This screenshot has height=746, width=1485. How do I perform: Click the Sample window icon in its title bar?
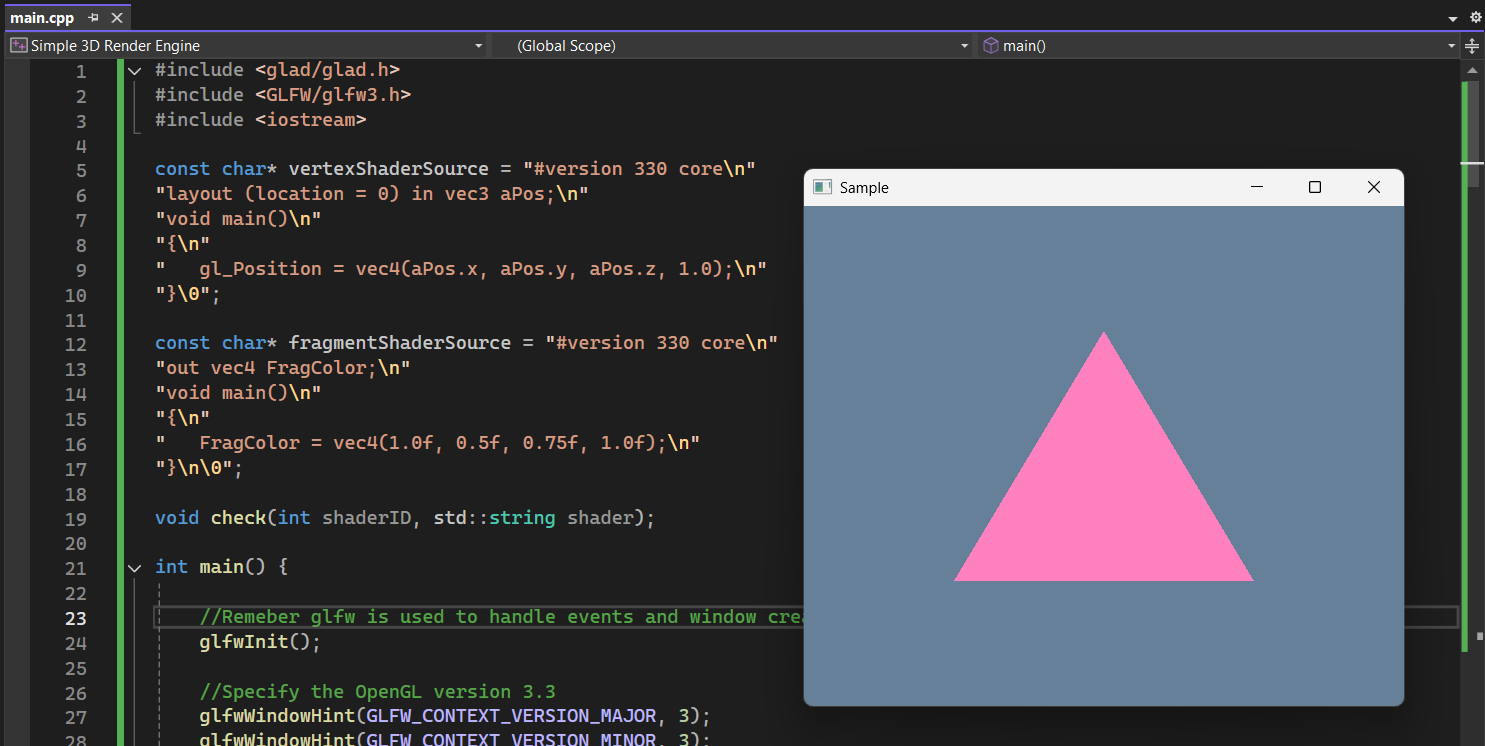[823, 187]
